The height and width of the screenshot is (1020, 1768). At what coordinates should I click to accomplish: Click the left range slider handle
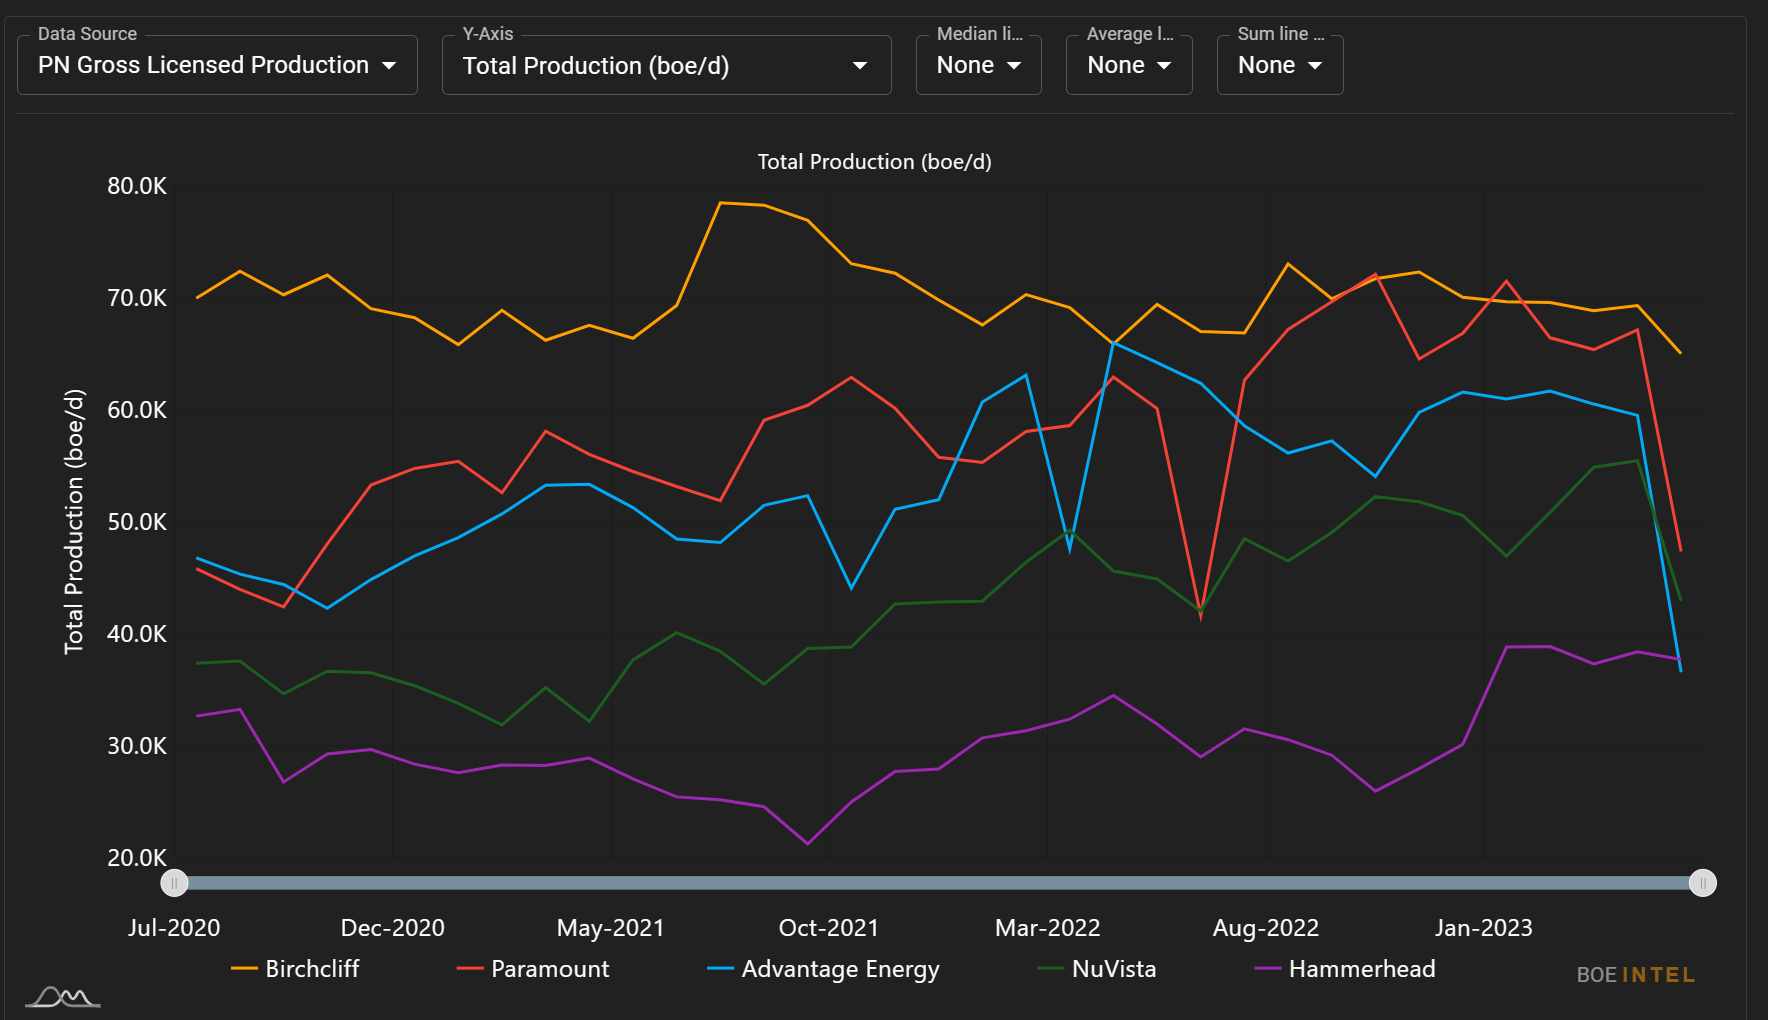click(174, 883)
